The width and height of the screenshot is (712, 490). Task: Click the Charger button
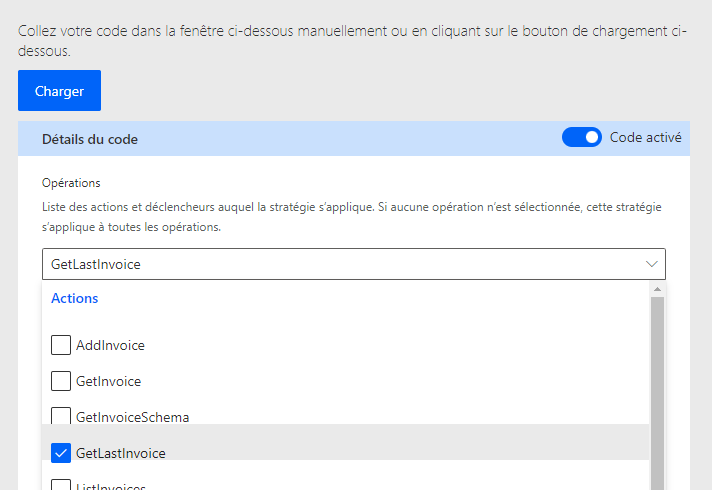pyautogui.click(x=59, y=91)
